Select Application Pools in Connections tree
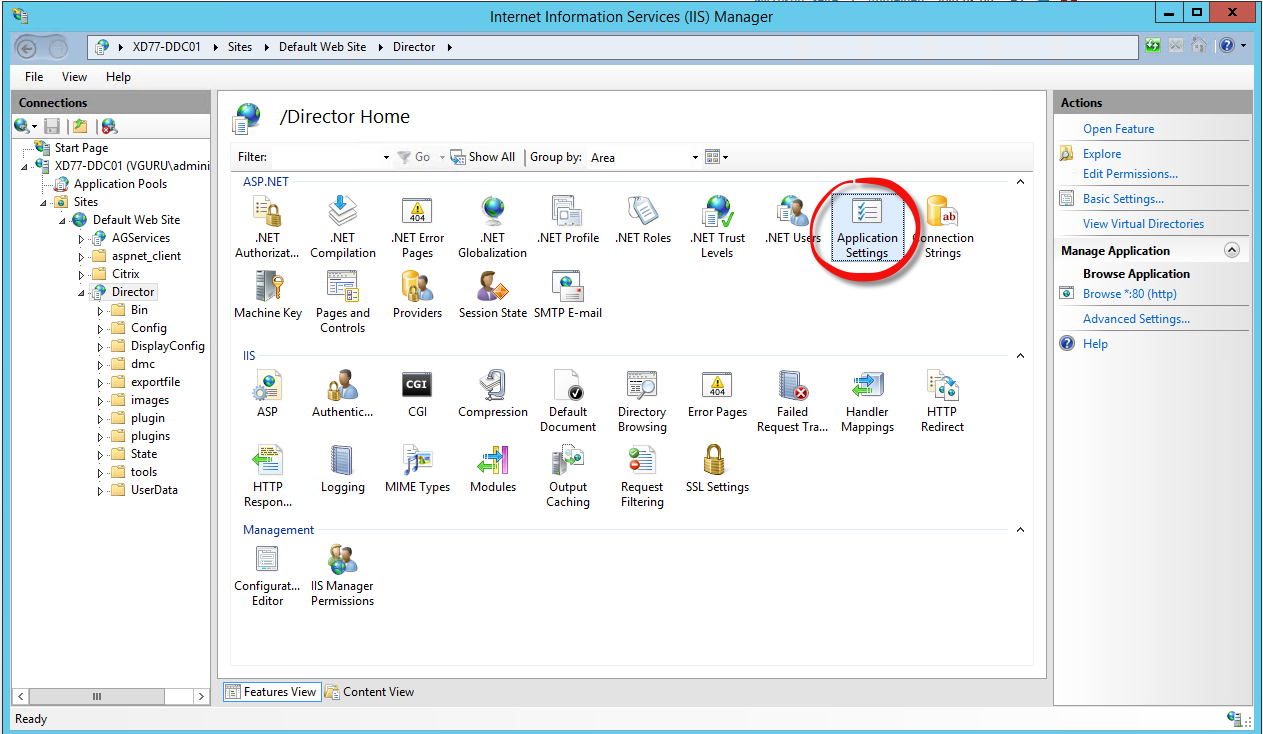 click(120, 184)
